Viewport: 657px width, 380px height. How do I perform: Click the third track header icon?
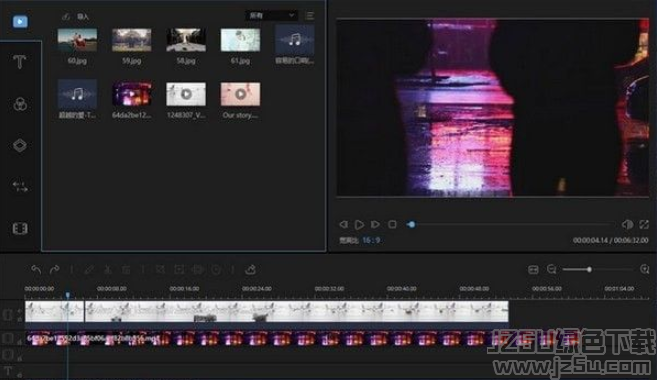click(8, 355)
